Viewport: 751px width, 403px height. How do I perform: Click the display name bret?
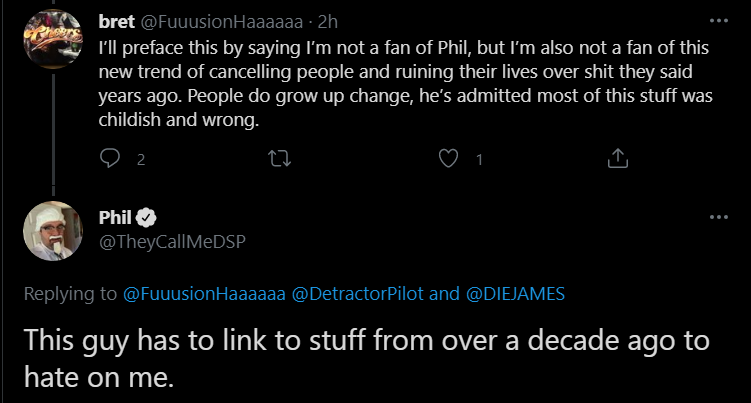point(116,22)
